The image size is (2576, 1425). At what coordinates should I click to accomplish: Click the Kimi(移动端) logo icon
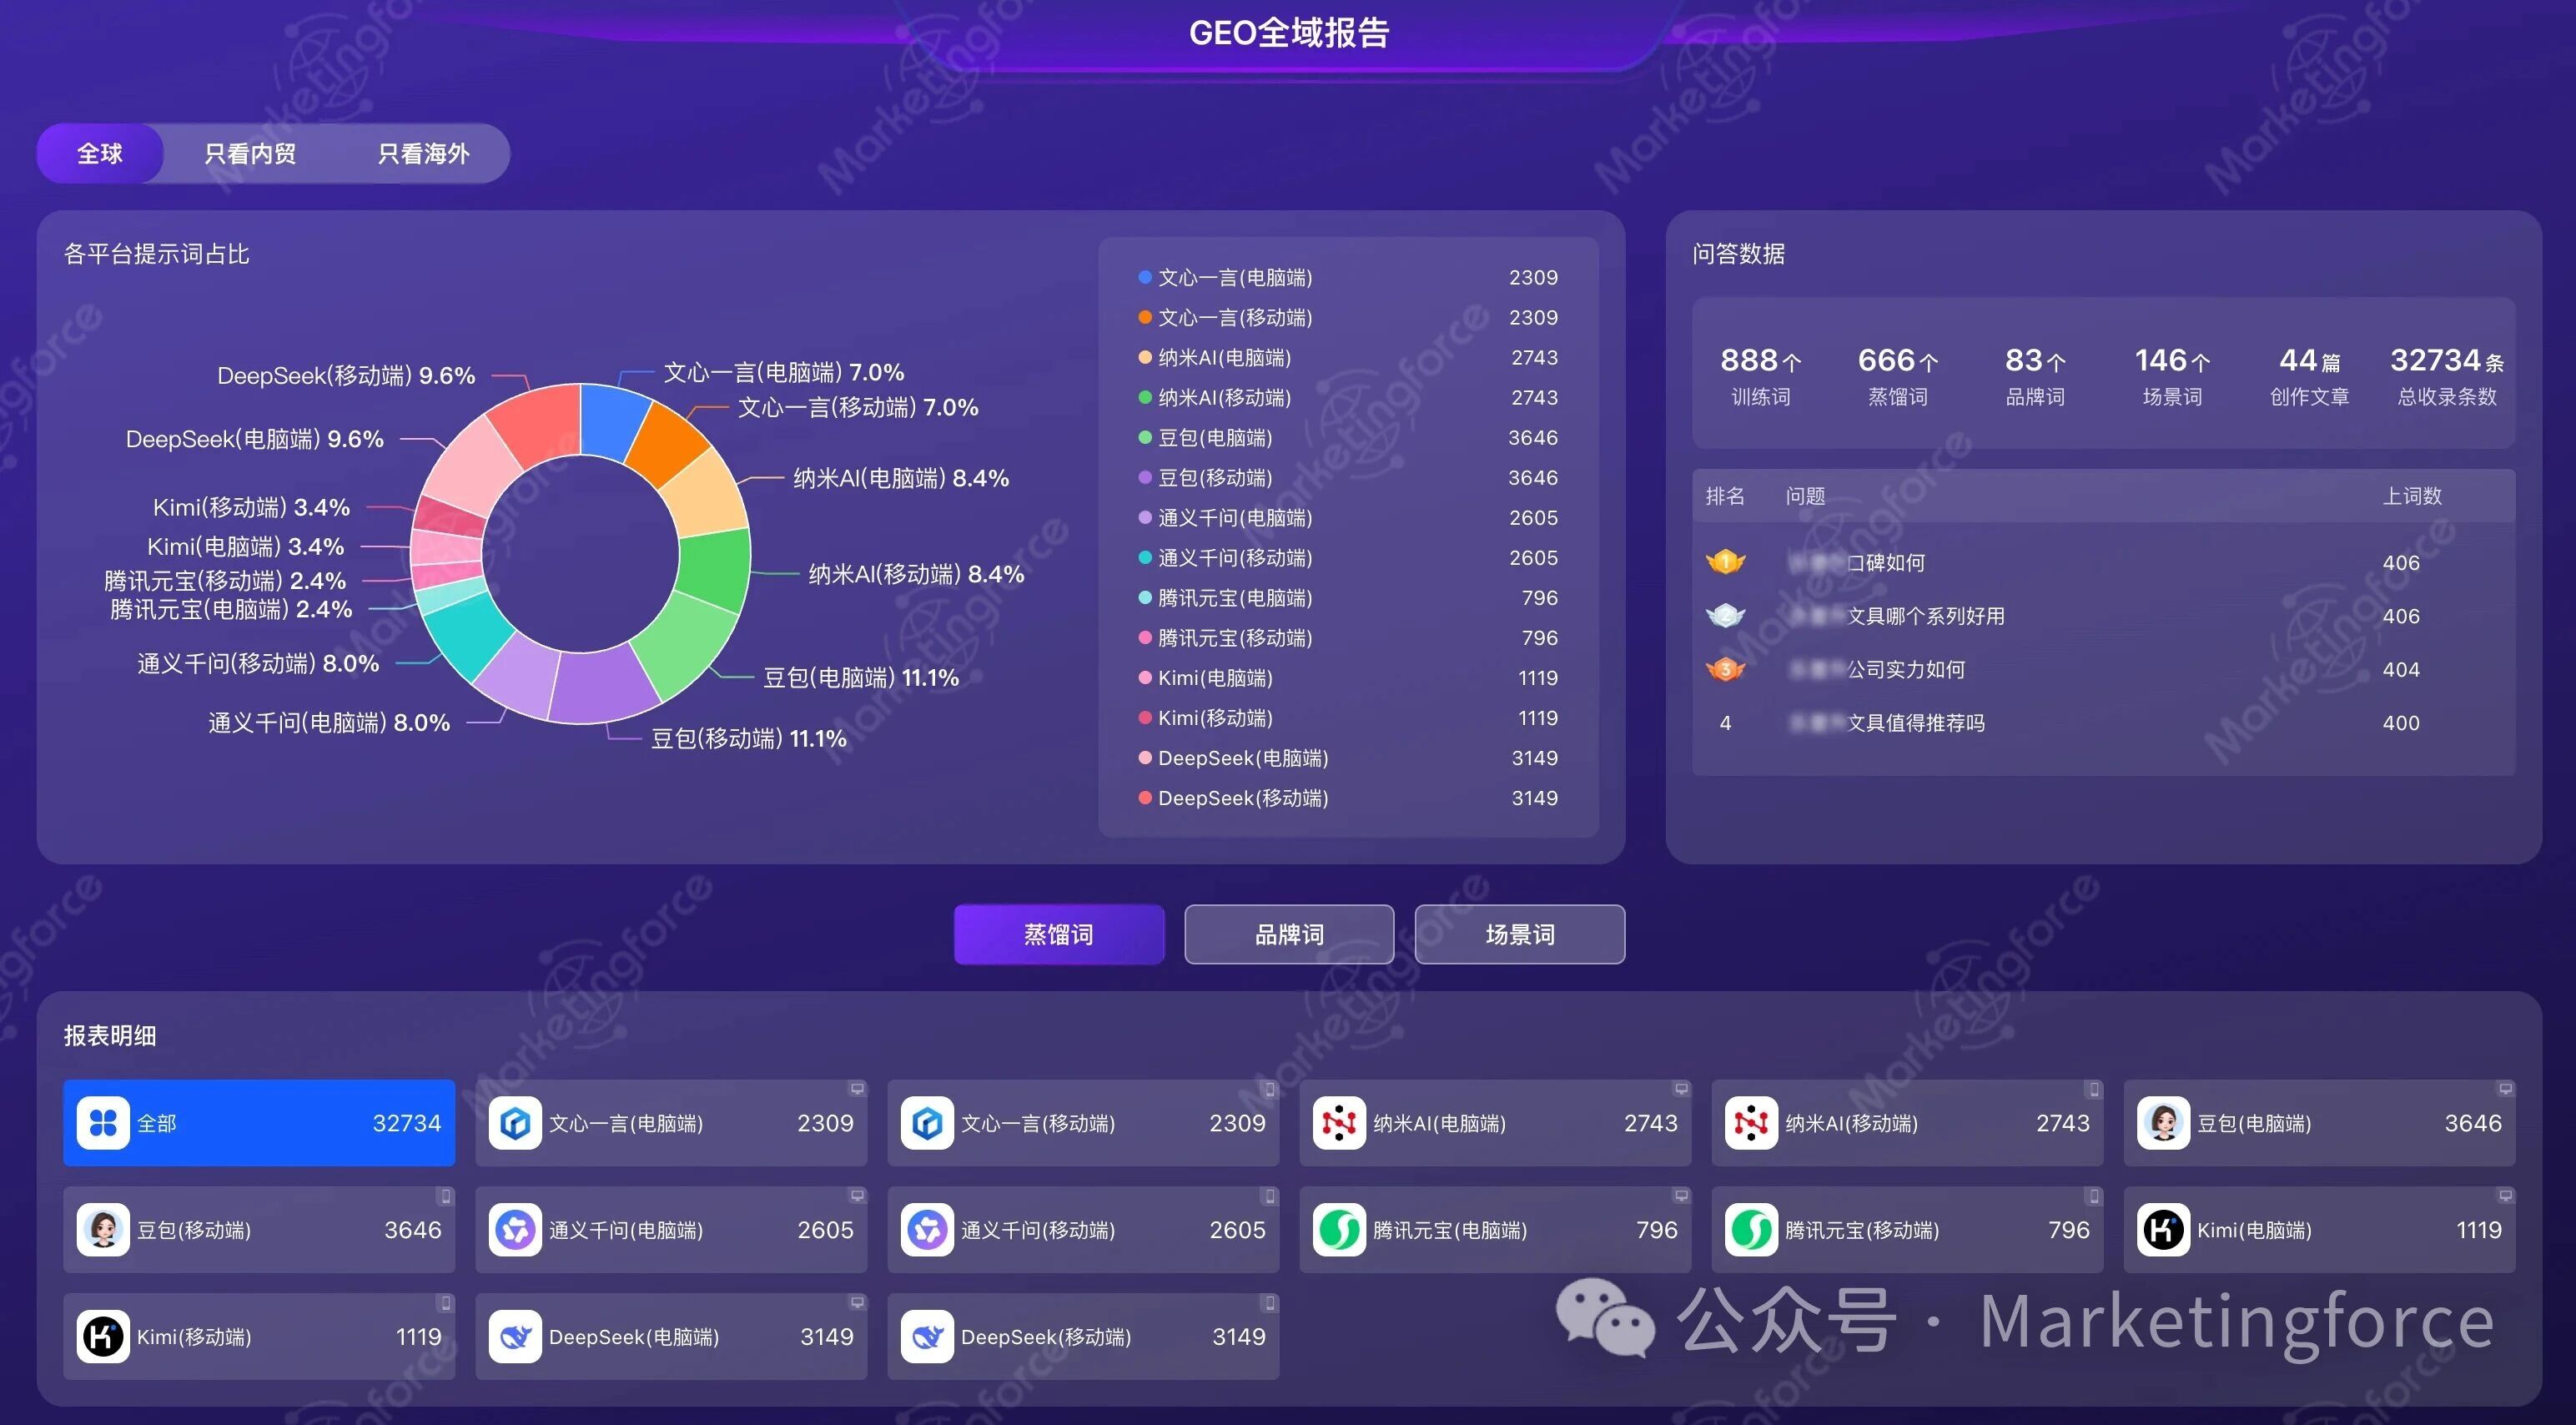coord(103,1337)
